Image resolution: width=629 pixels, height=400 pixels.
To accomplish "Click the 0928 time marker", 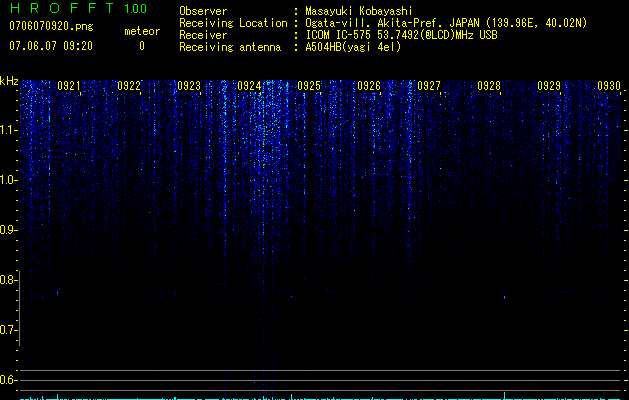I will (489, 85).
